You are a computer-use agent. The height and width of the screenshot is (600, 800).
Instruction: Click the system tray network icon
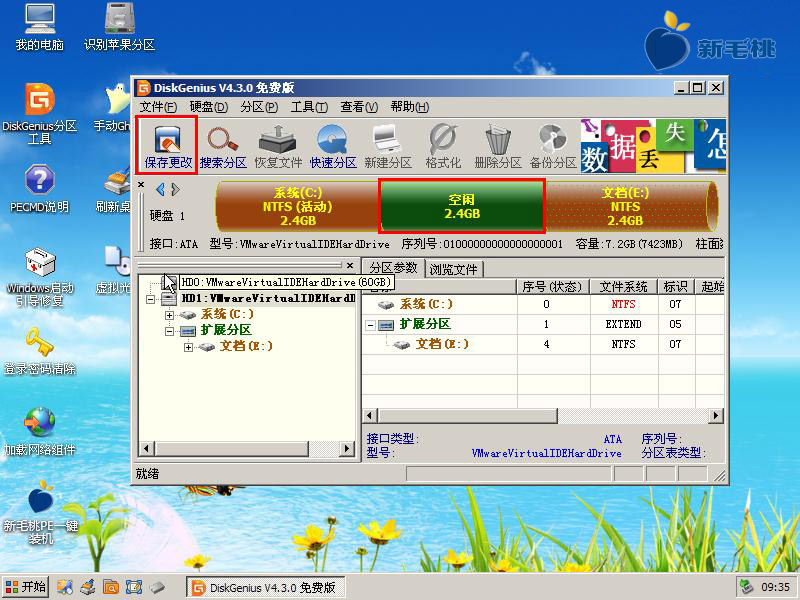[x=747, y=587]
